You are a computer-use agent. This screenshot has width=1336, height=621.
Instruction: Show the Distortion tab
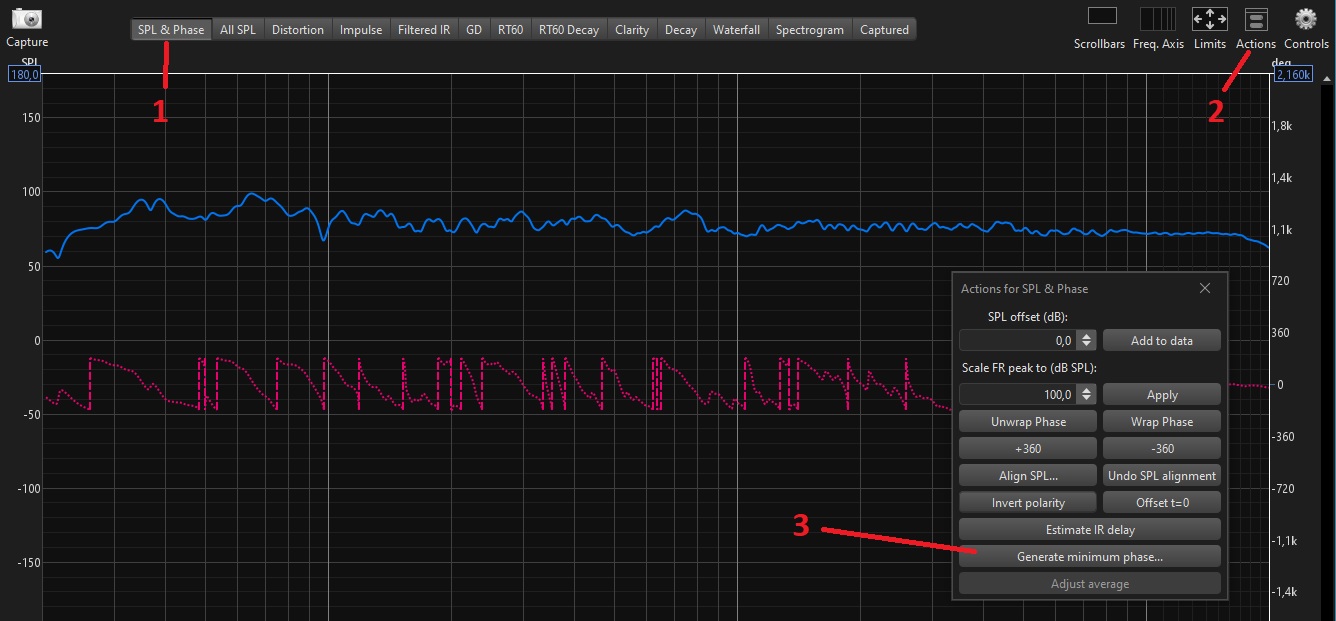point(298,30)
